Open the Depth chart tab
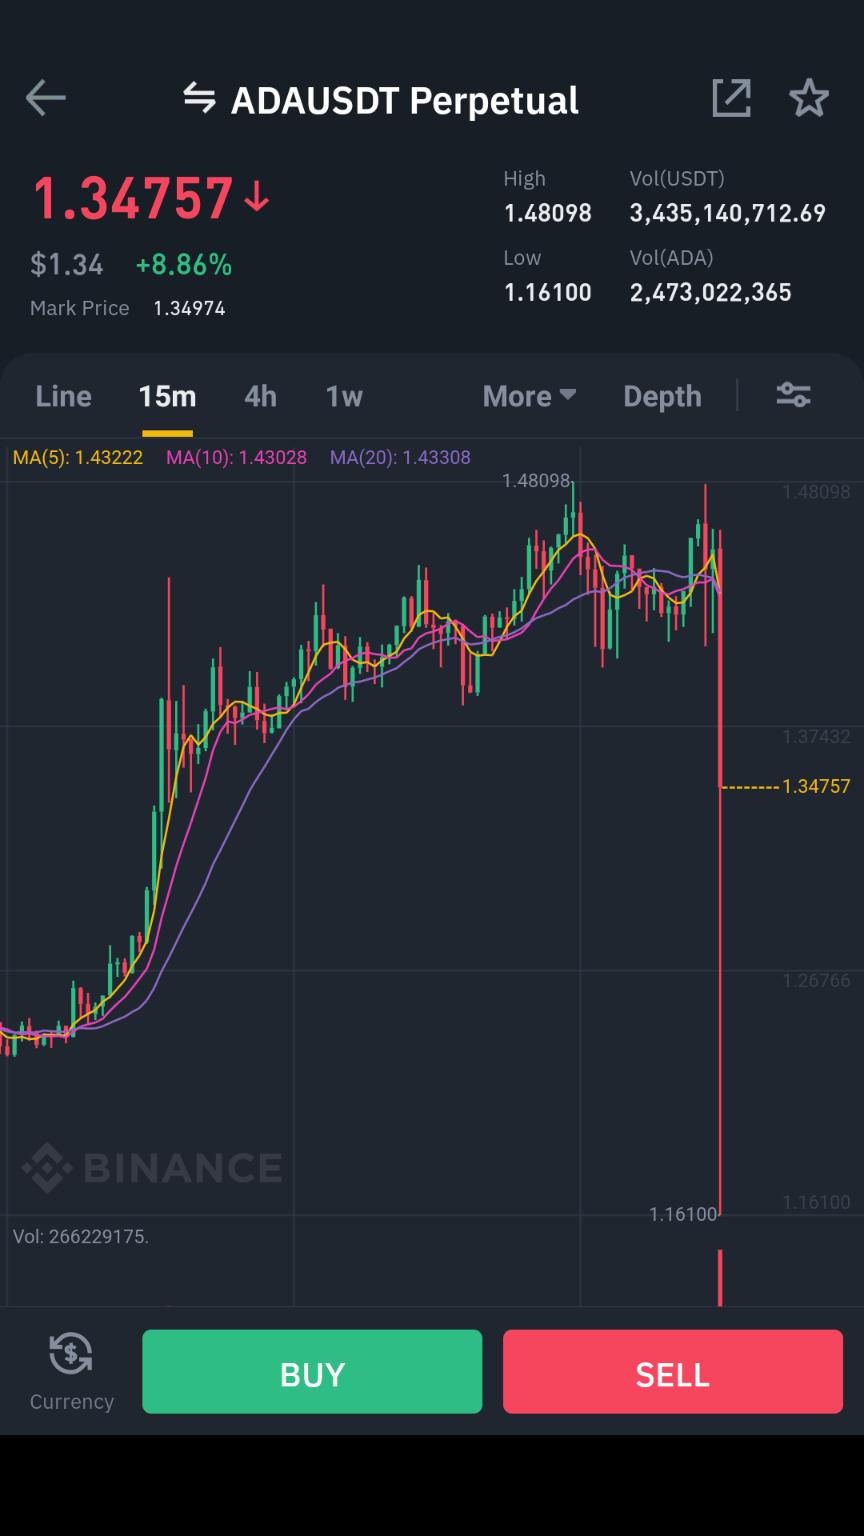 pyautogui.click(x=662, y=396)
